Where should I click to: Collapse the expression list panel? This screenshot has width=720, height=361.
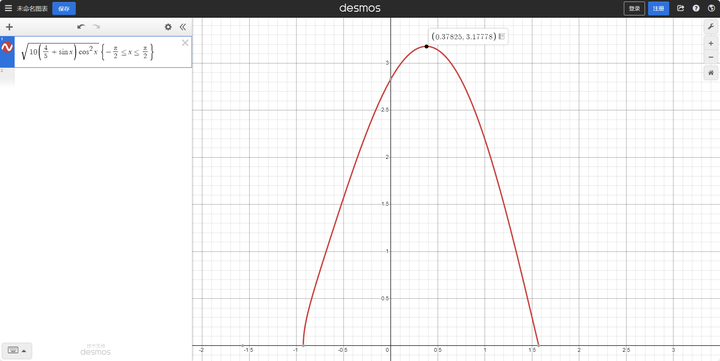tap(183, 27)
